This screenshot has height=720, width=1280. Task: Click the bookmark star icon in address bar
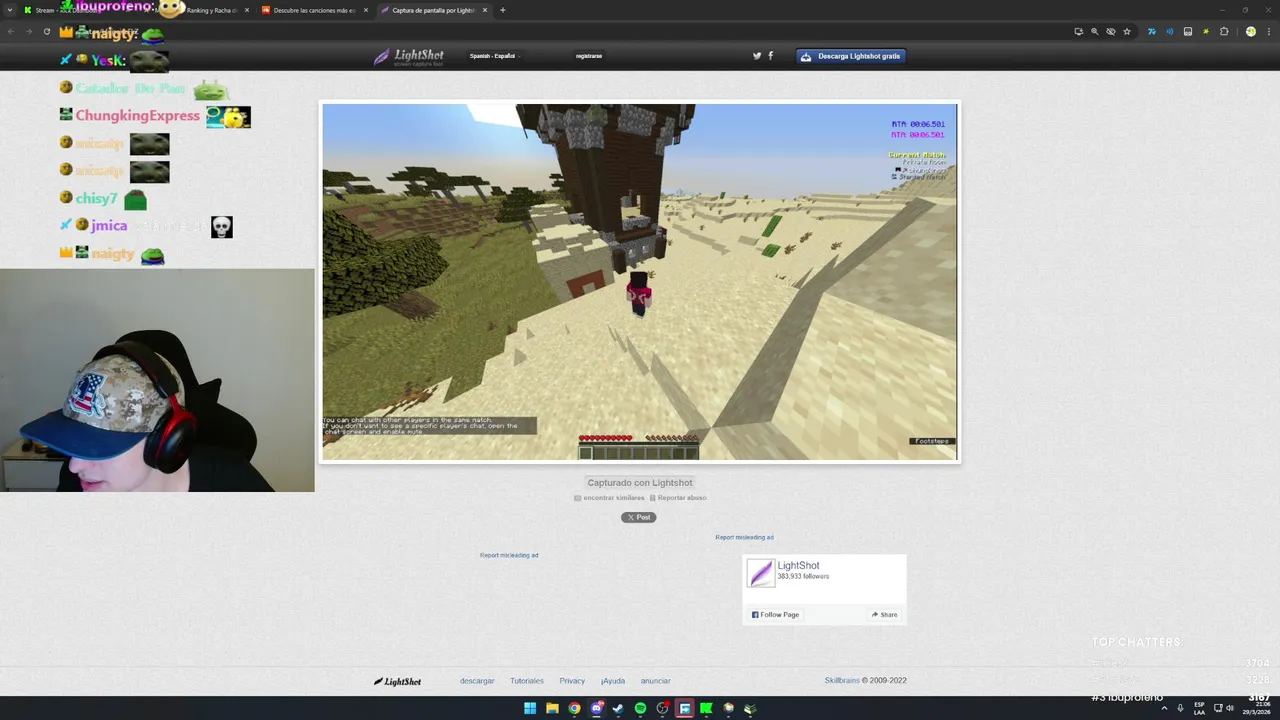coord(1127,31)
